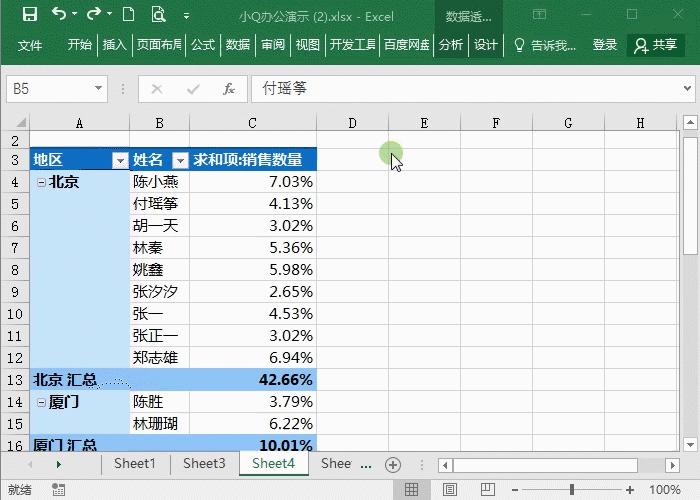700x500 pixels.
Task: Open the redo history dropdown arrow
Action: click(109, 14)
